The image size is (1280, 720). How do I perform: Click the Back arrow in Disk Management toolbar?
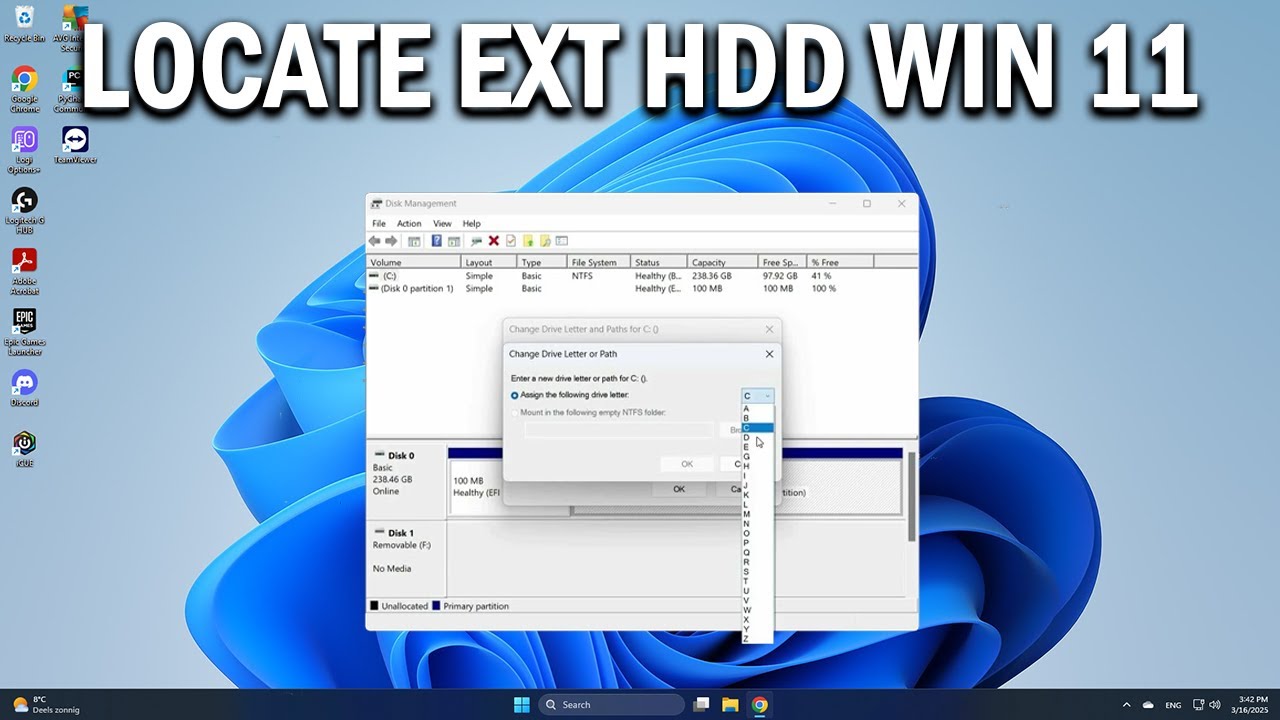[x=375, y=241]
